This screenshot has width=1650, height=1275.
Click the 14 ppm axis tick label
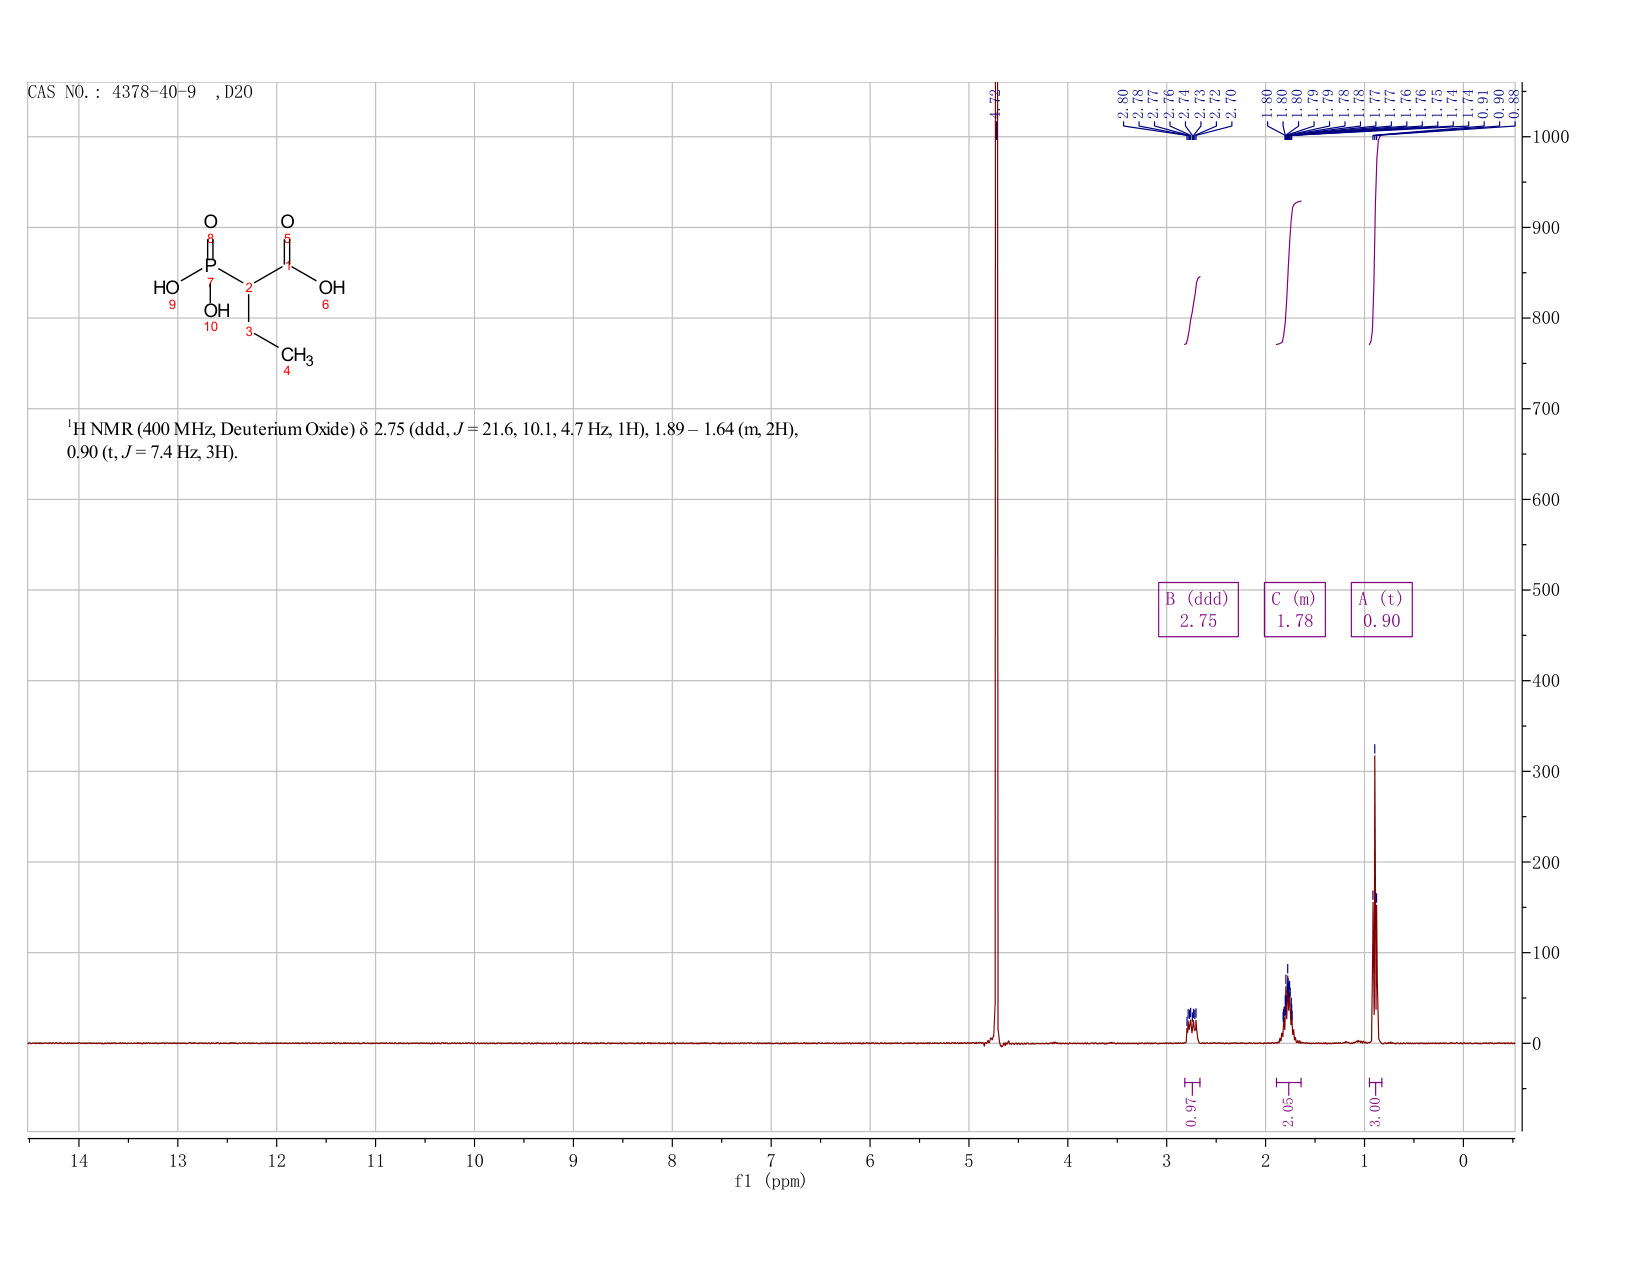[79, 1161]
